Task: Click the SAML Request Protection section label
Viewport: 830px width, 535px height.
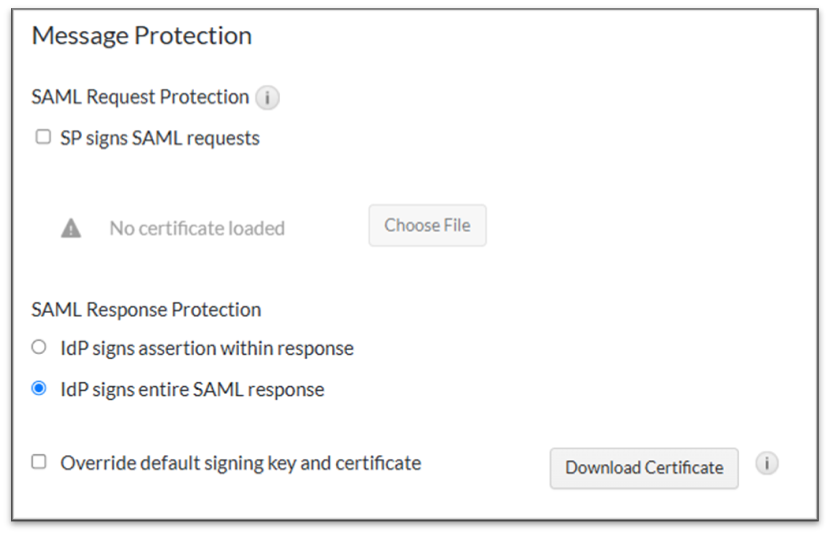Action: click(x=140, y=97)
